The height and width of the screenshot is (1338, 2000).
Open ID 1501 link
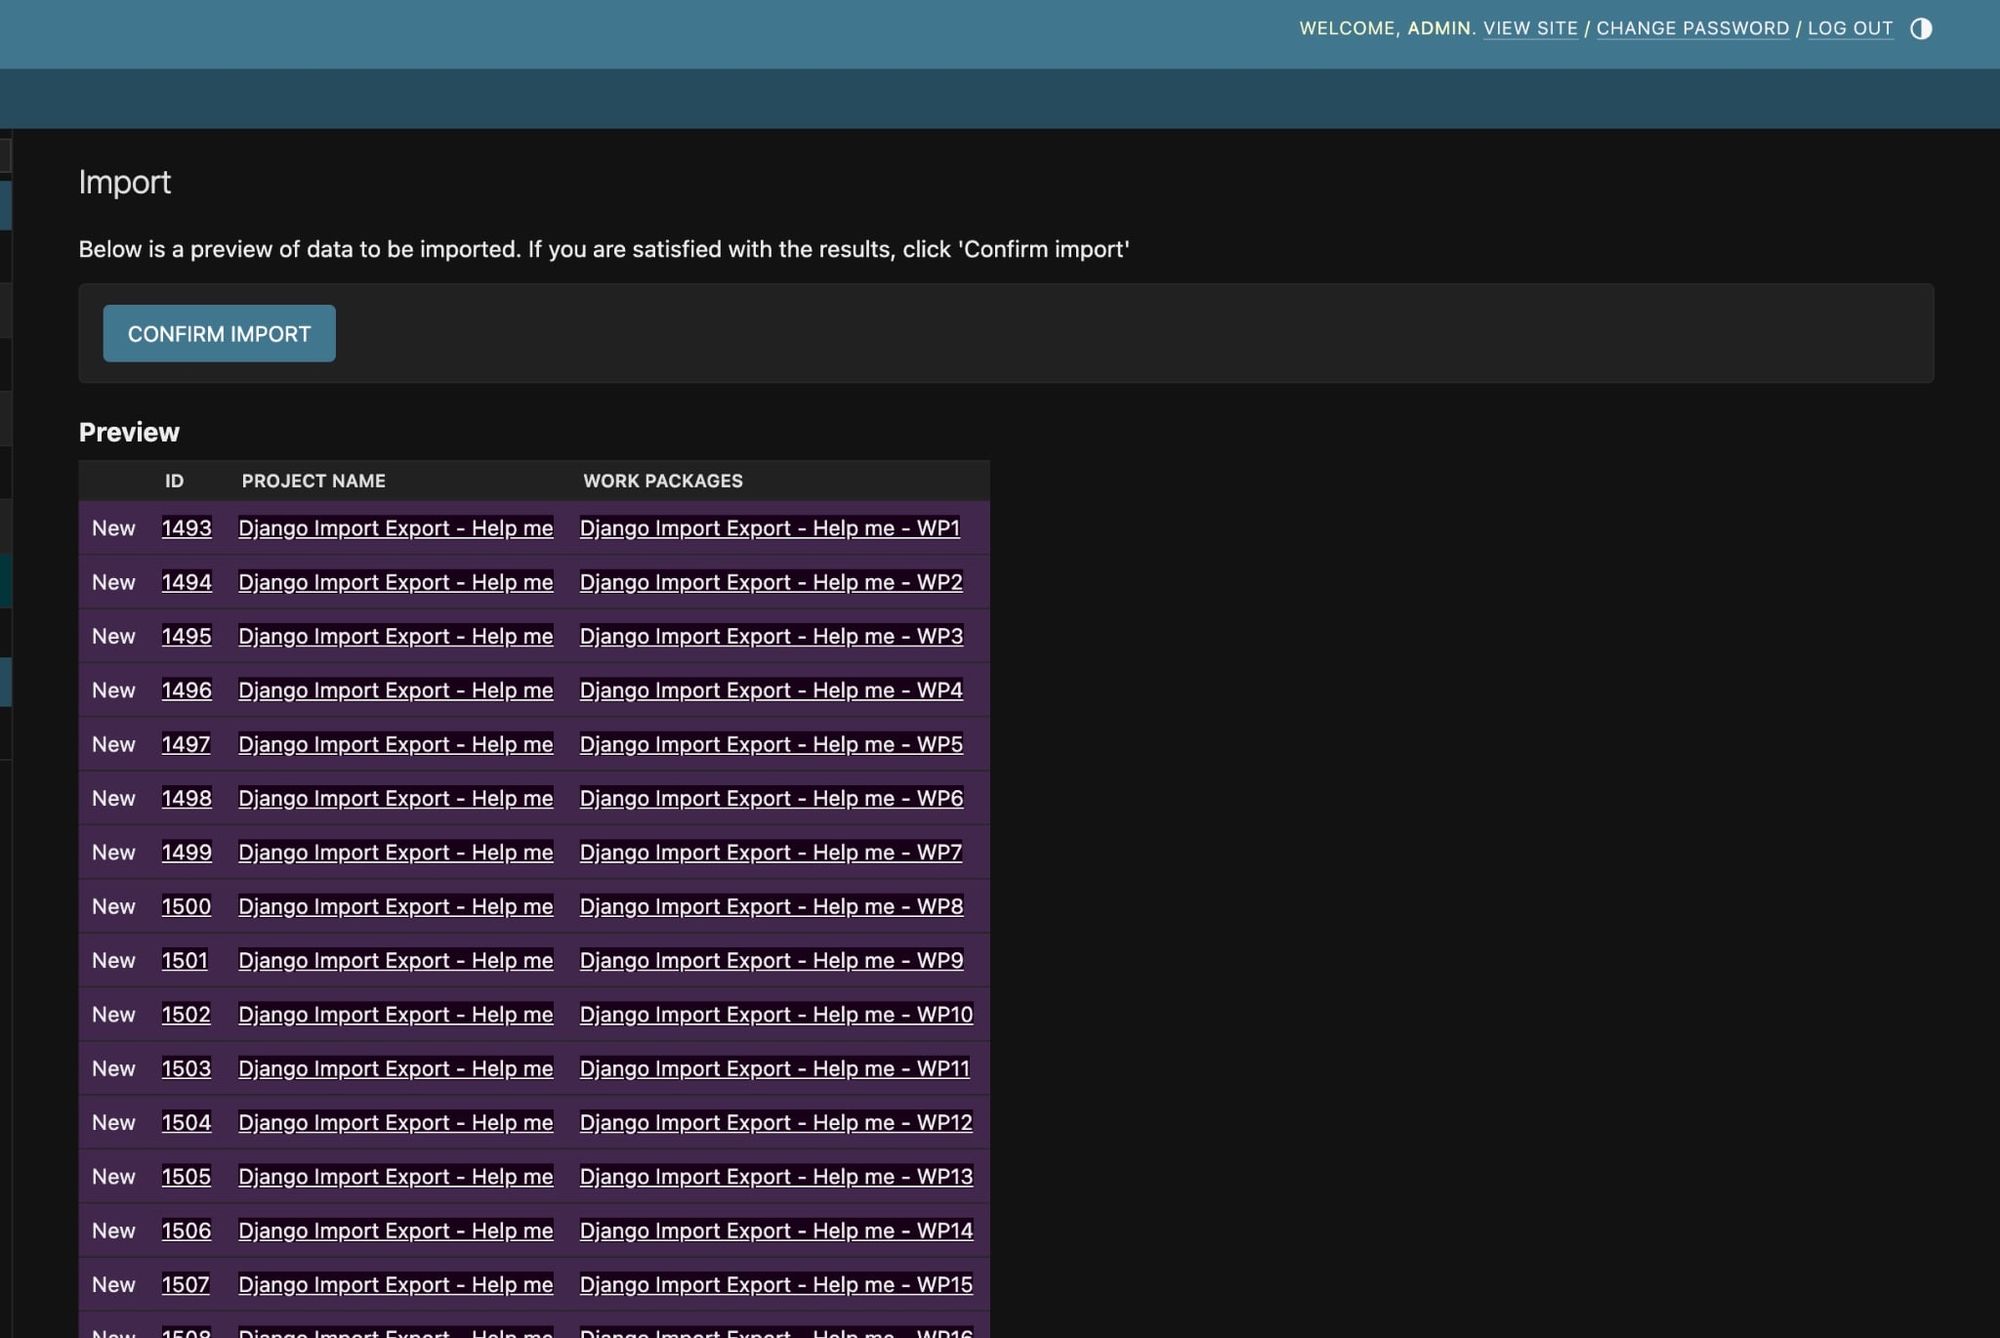coord(185,960)
